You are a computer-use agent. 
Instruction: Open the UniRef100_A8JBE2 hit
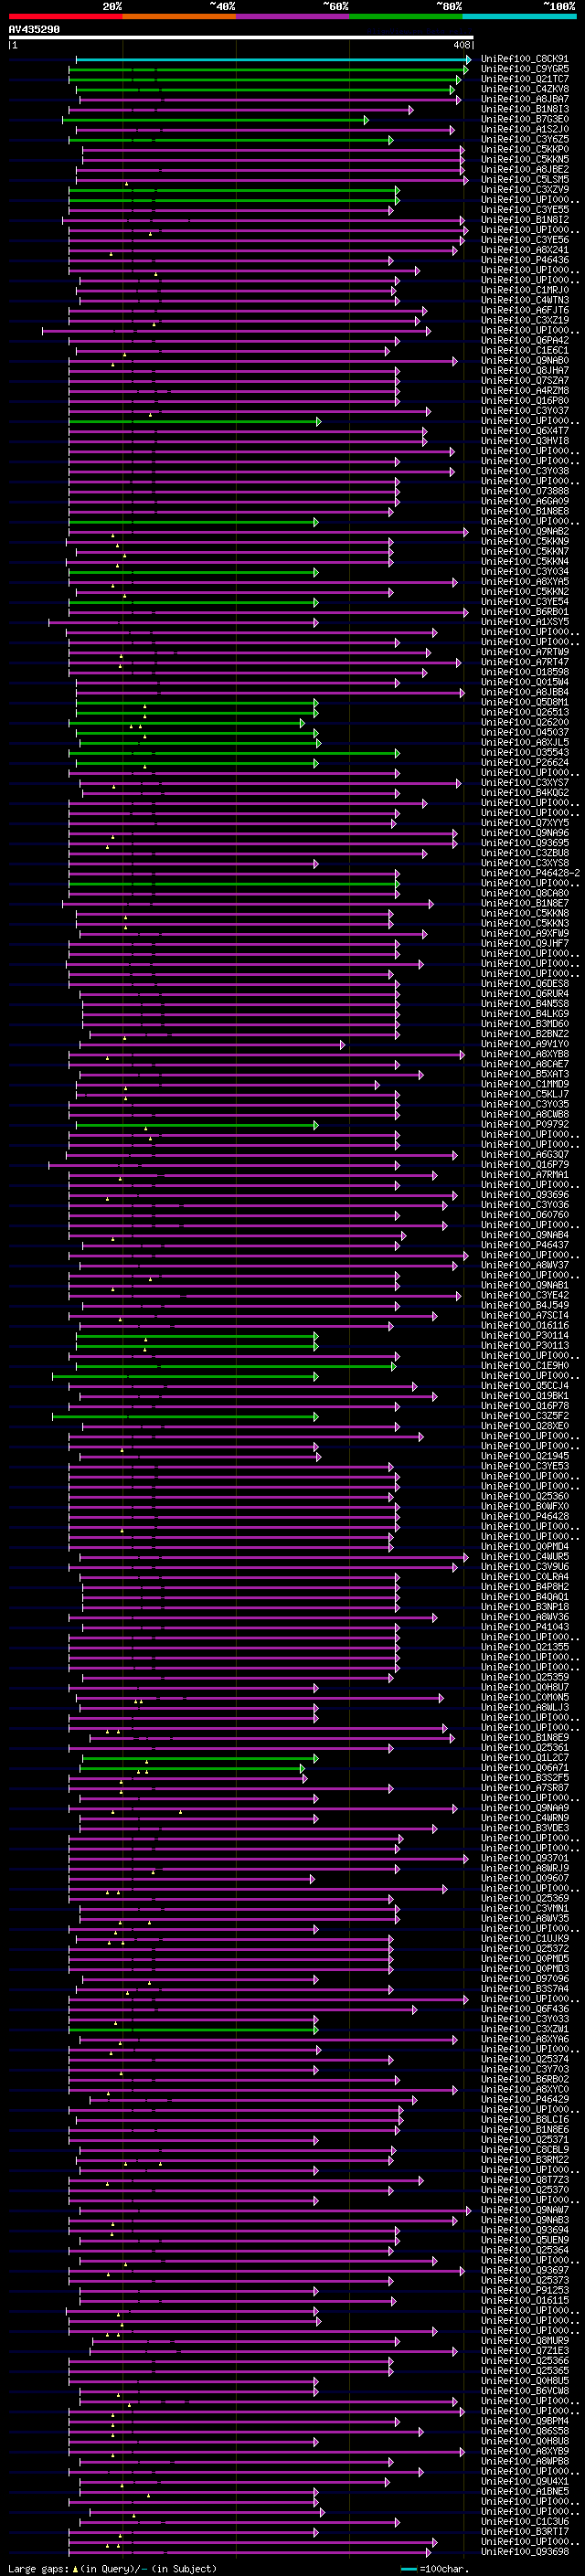coord(525,170)
